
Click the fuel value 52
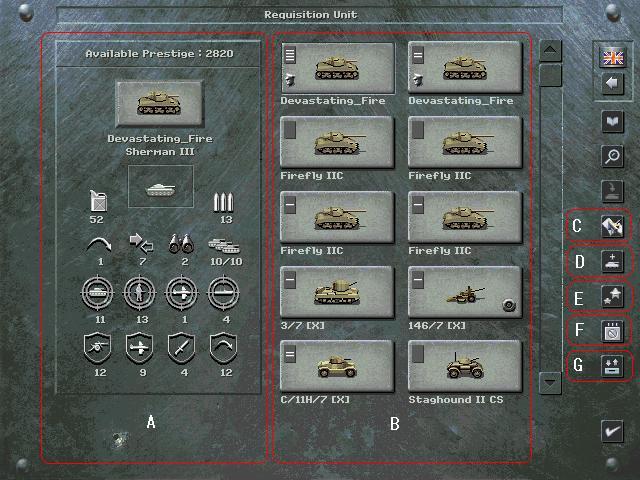(x=97, y=220)
